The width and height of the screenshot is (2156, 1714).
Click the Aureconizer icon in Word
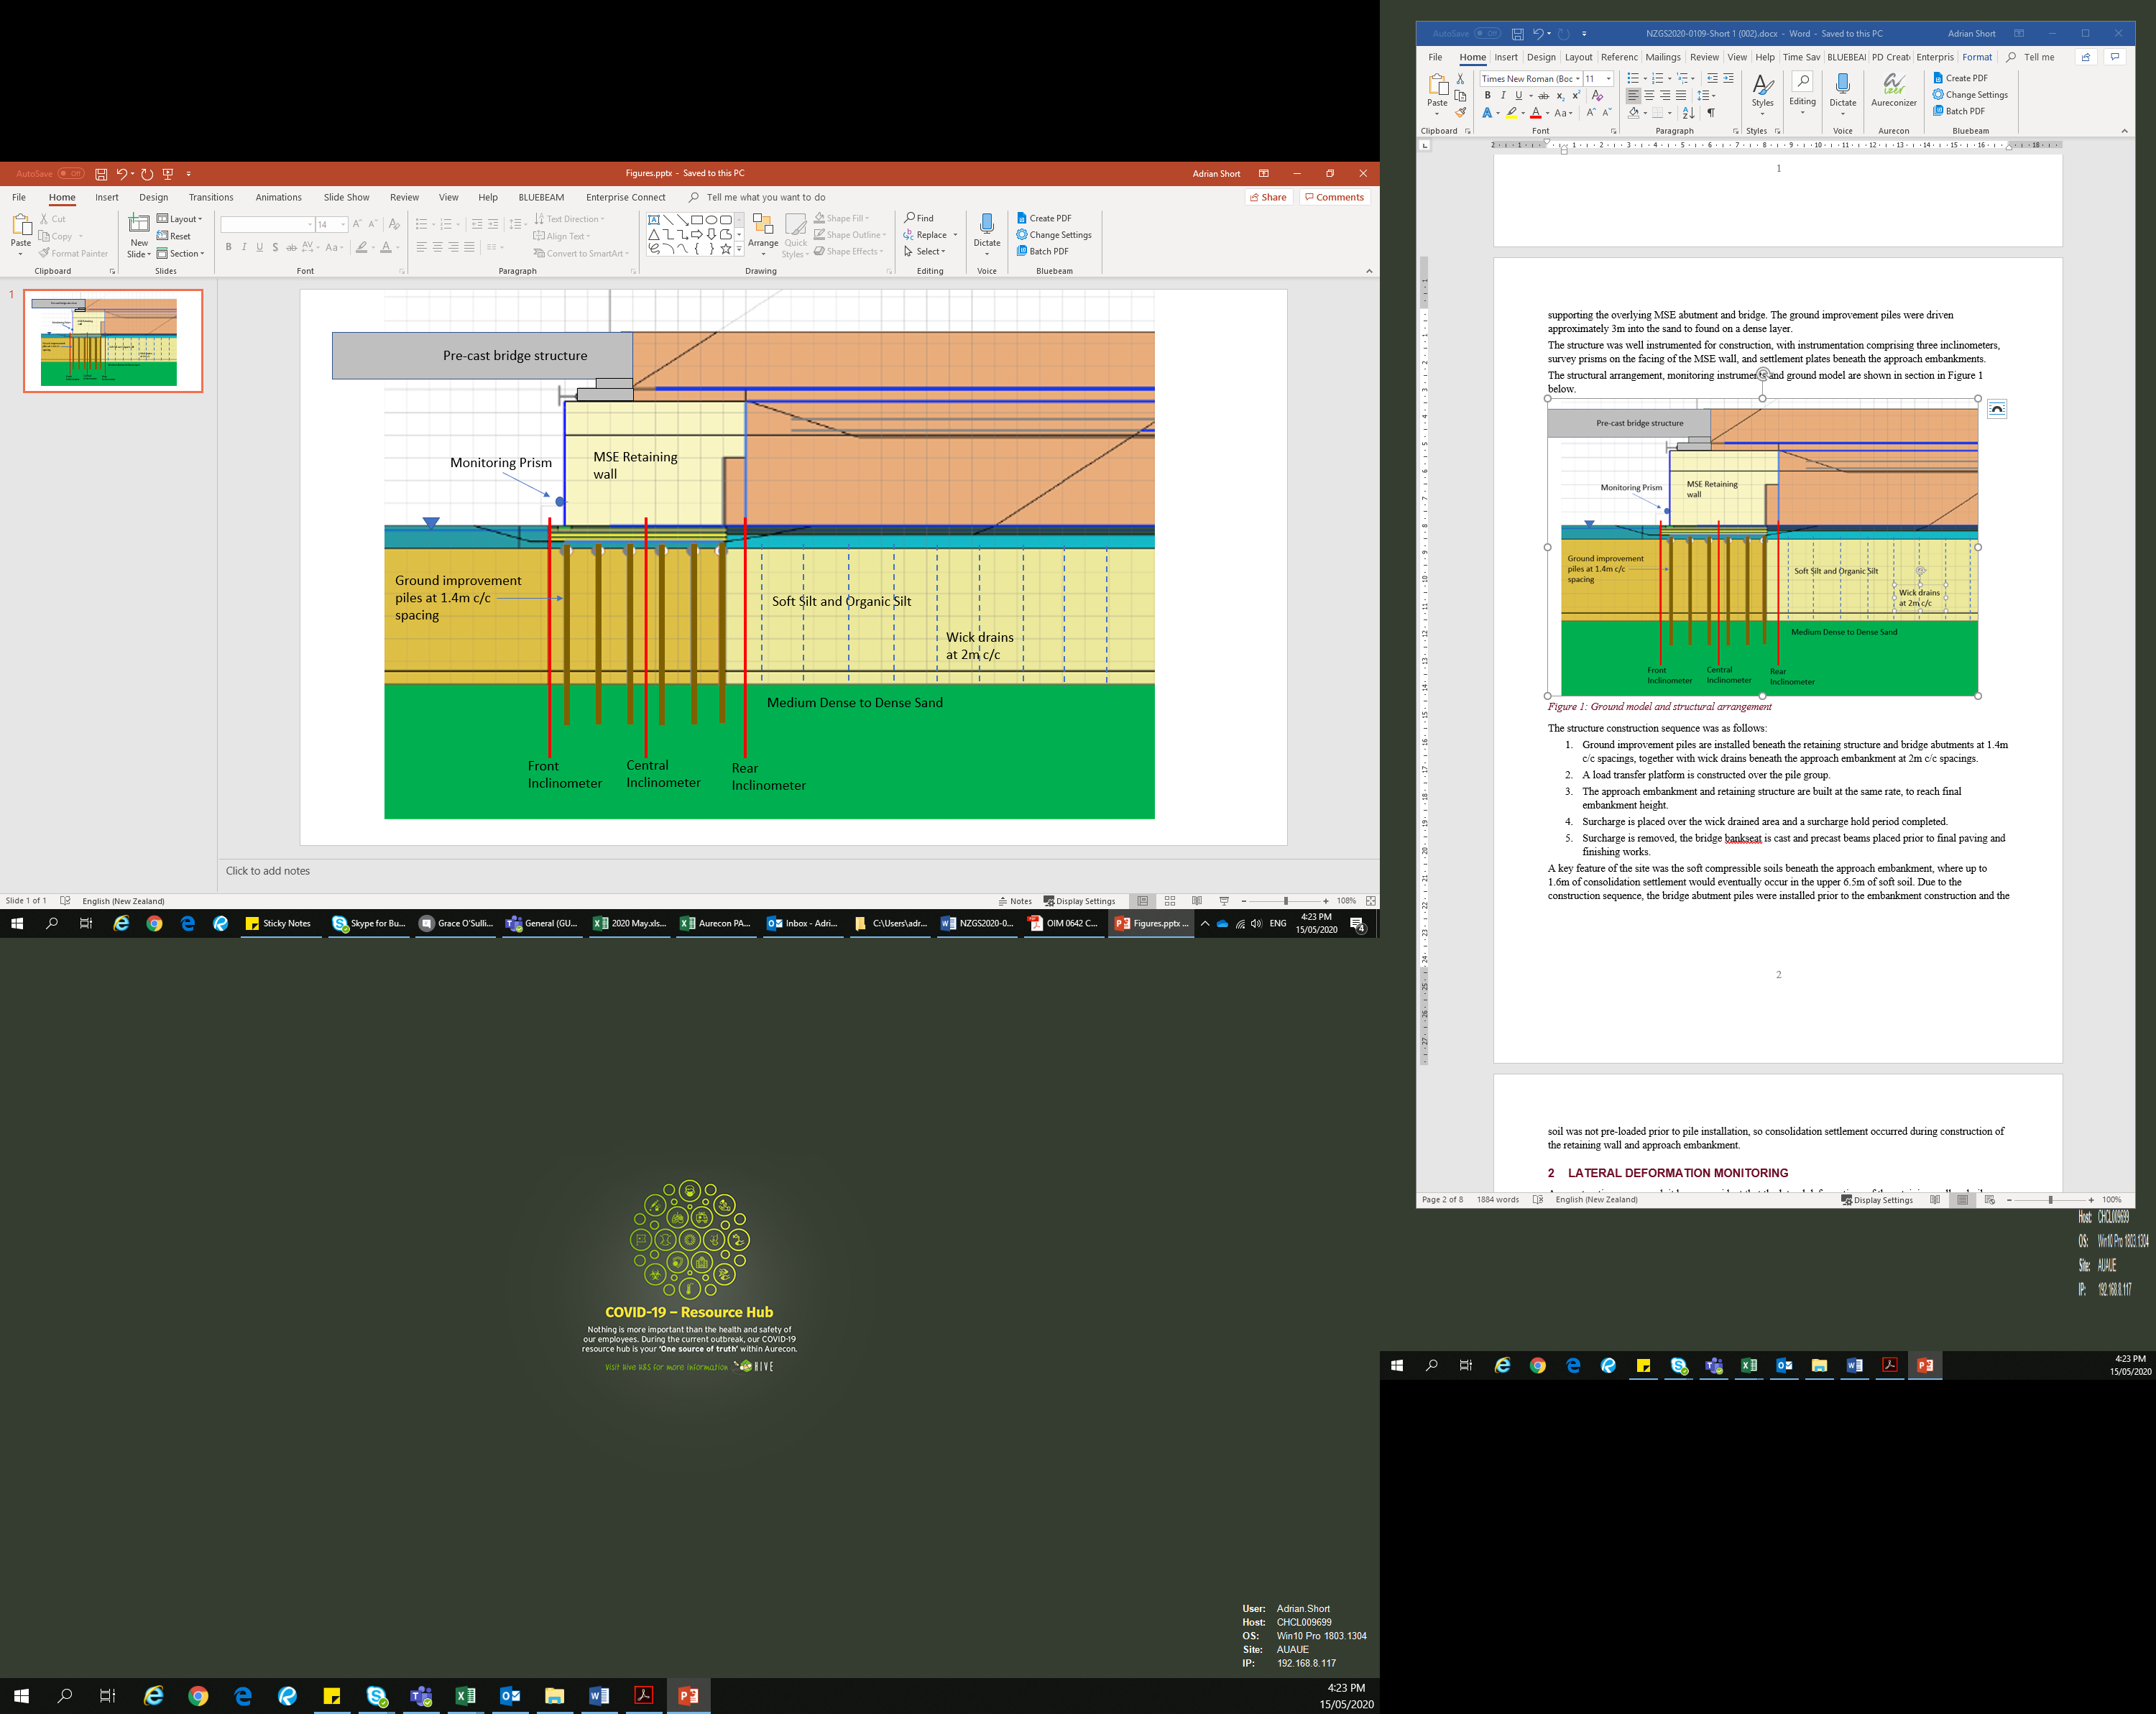tap(1893, 86)
